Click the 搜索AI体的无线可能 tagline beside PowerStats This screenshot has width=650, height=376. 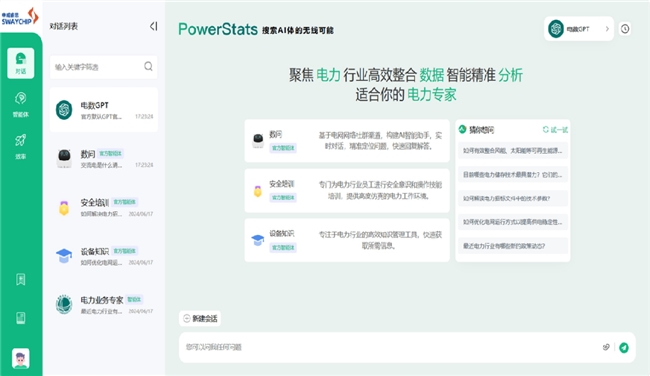pos(298,31)
